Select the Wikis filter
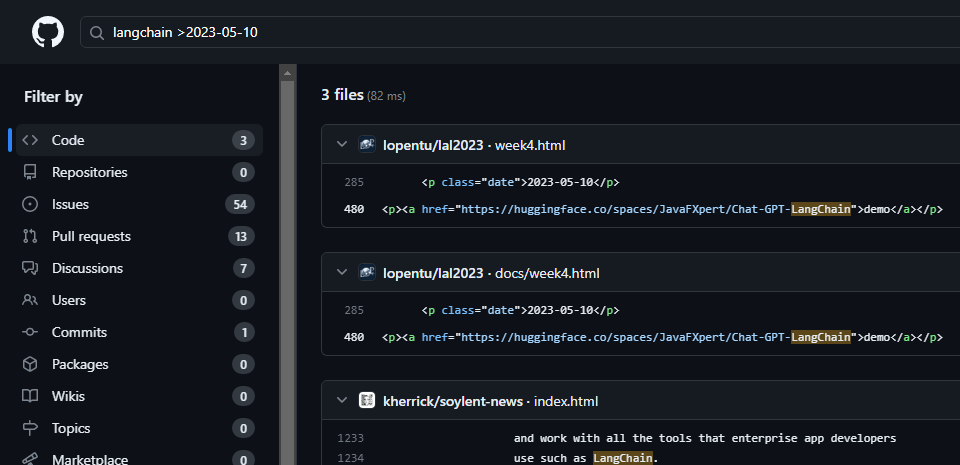The width and height of the screenshot is (960, 465). click(x=140, y=396)
